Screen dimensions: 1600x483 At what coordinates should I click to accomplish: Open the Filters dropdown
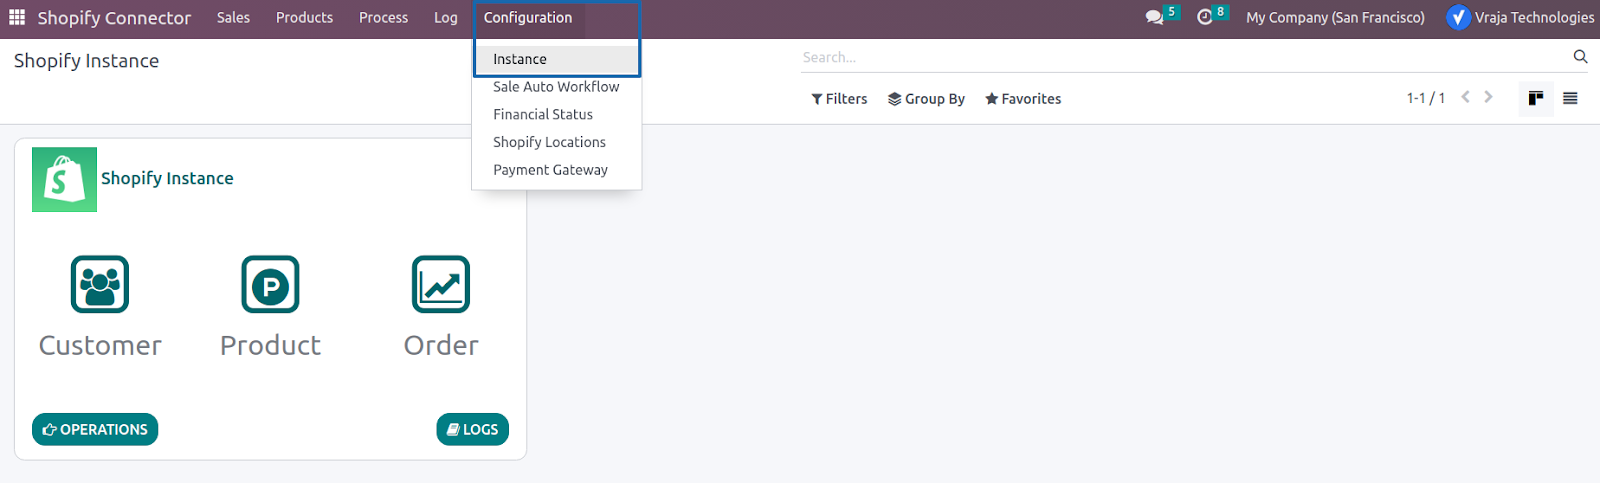point(839,98)
